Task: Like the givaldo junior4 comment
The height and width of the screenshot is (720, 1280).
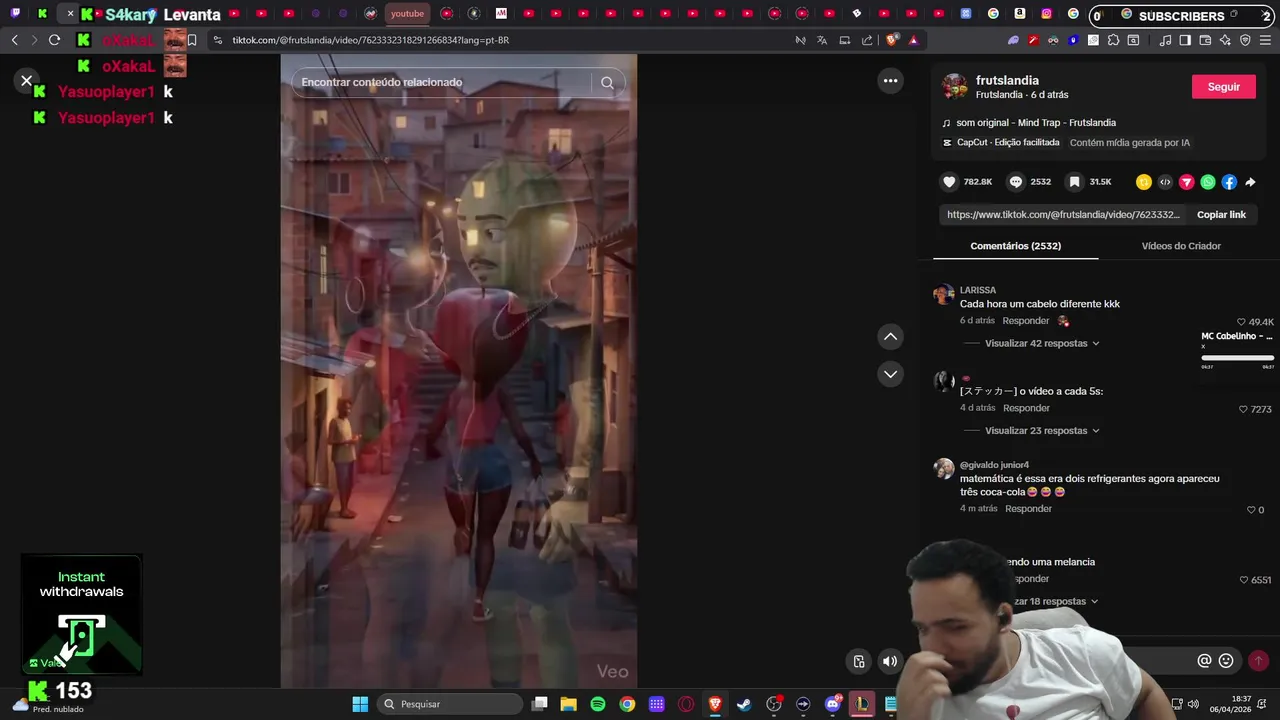Action: 1250,510
